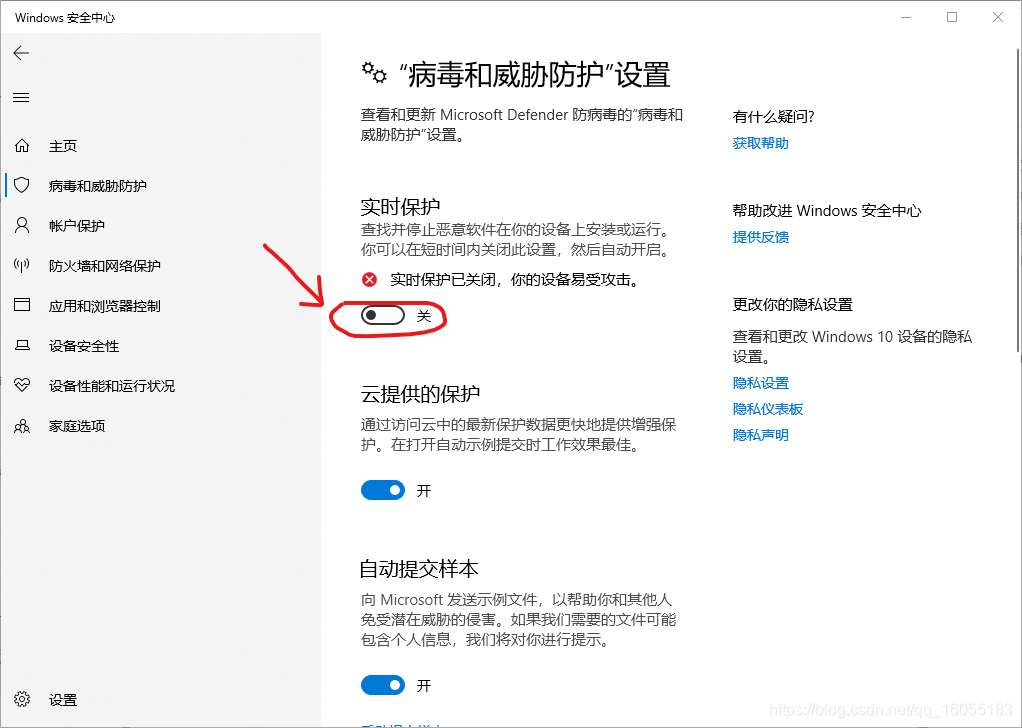The width and height of the screenshot is (1022, 728).
Task: Click the heart icon for 设备性能和运行状况
Action: point(22,385)
